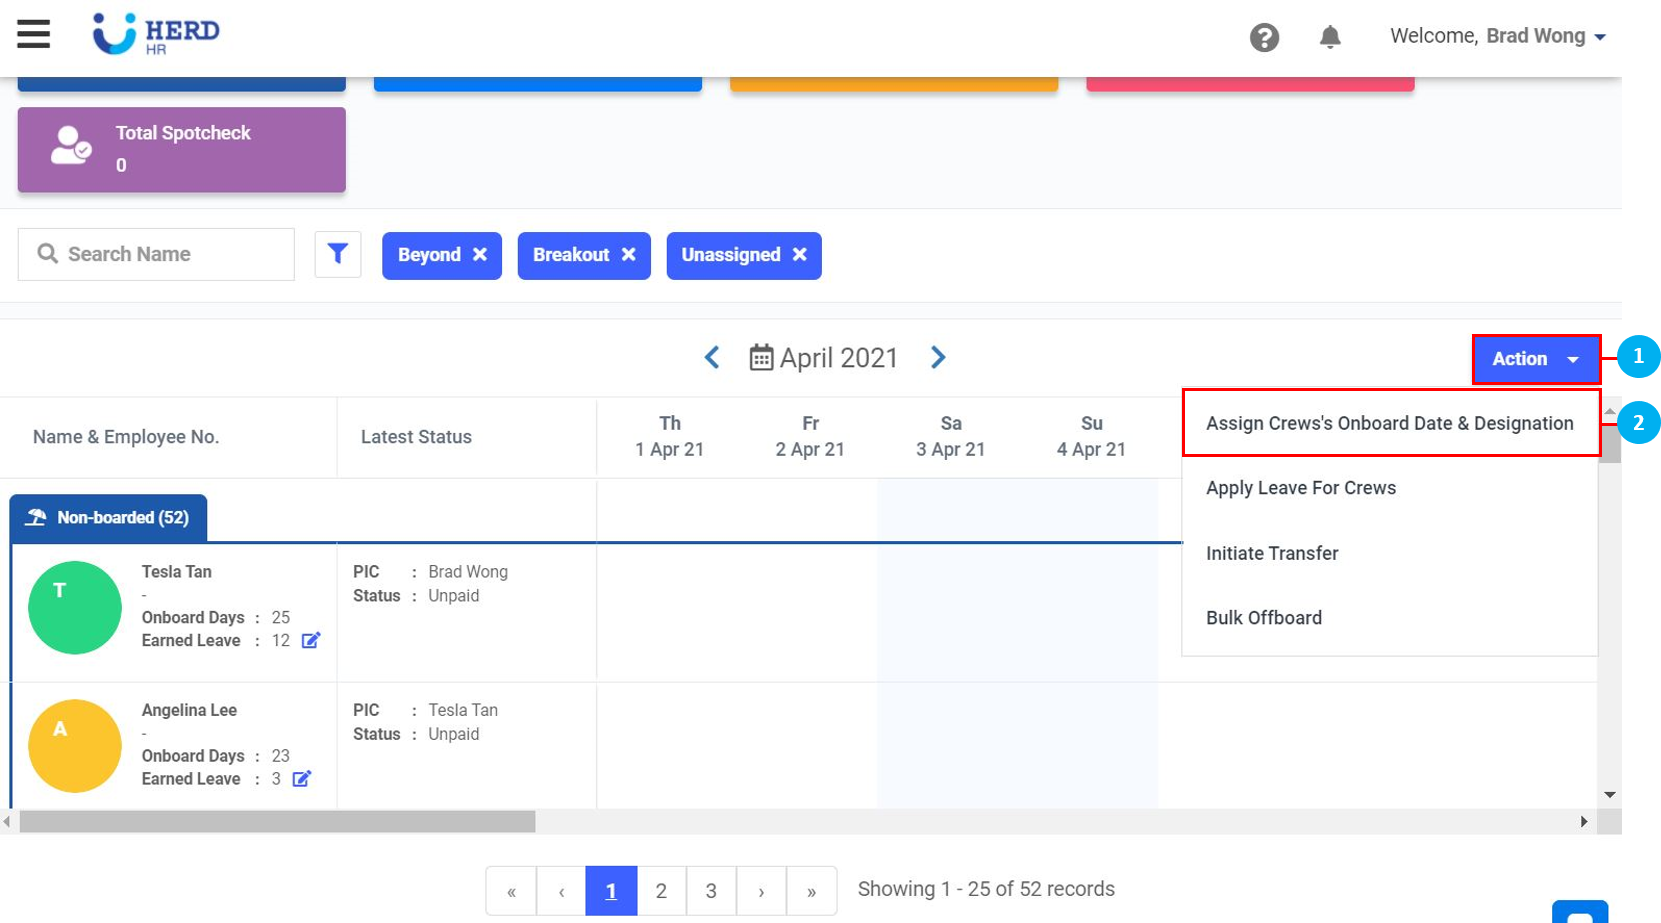Select Assign Crews's Onboard Date & Designation
This screenshot has width=1661, height=923.
[x=1389, y=423]
